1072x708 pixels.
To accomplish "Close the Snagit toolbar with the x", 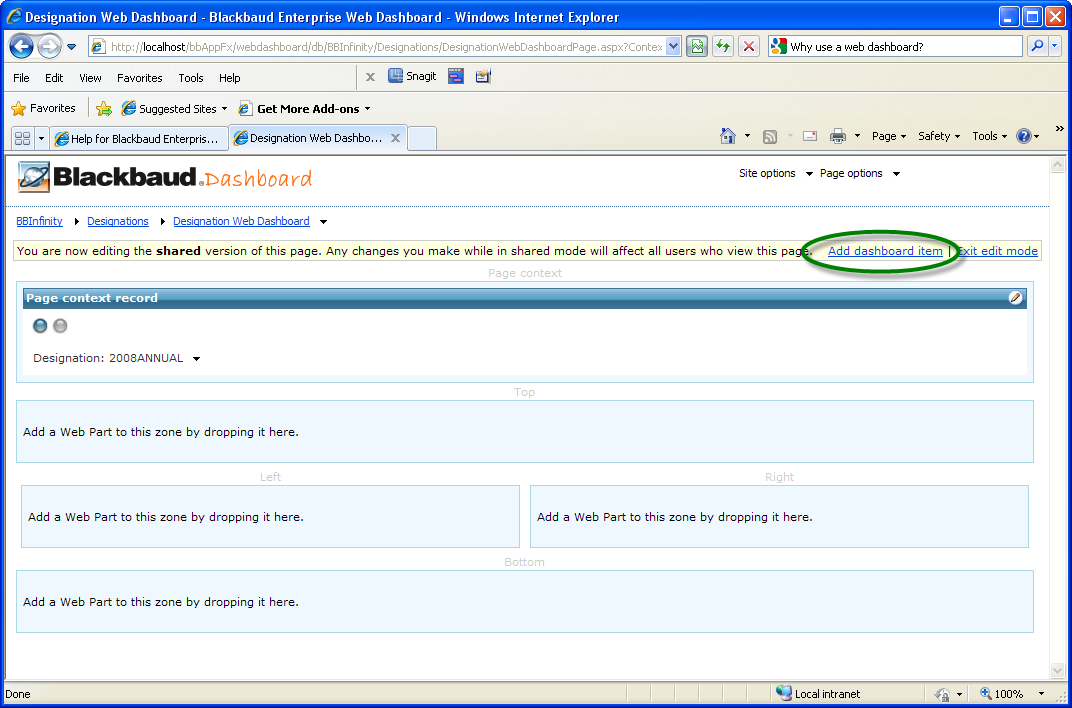I will click(370, 77).
